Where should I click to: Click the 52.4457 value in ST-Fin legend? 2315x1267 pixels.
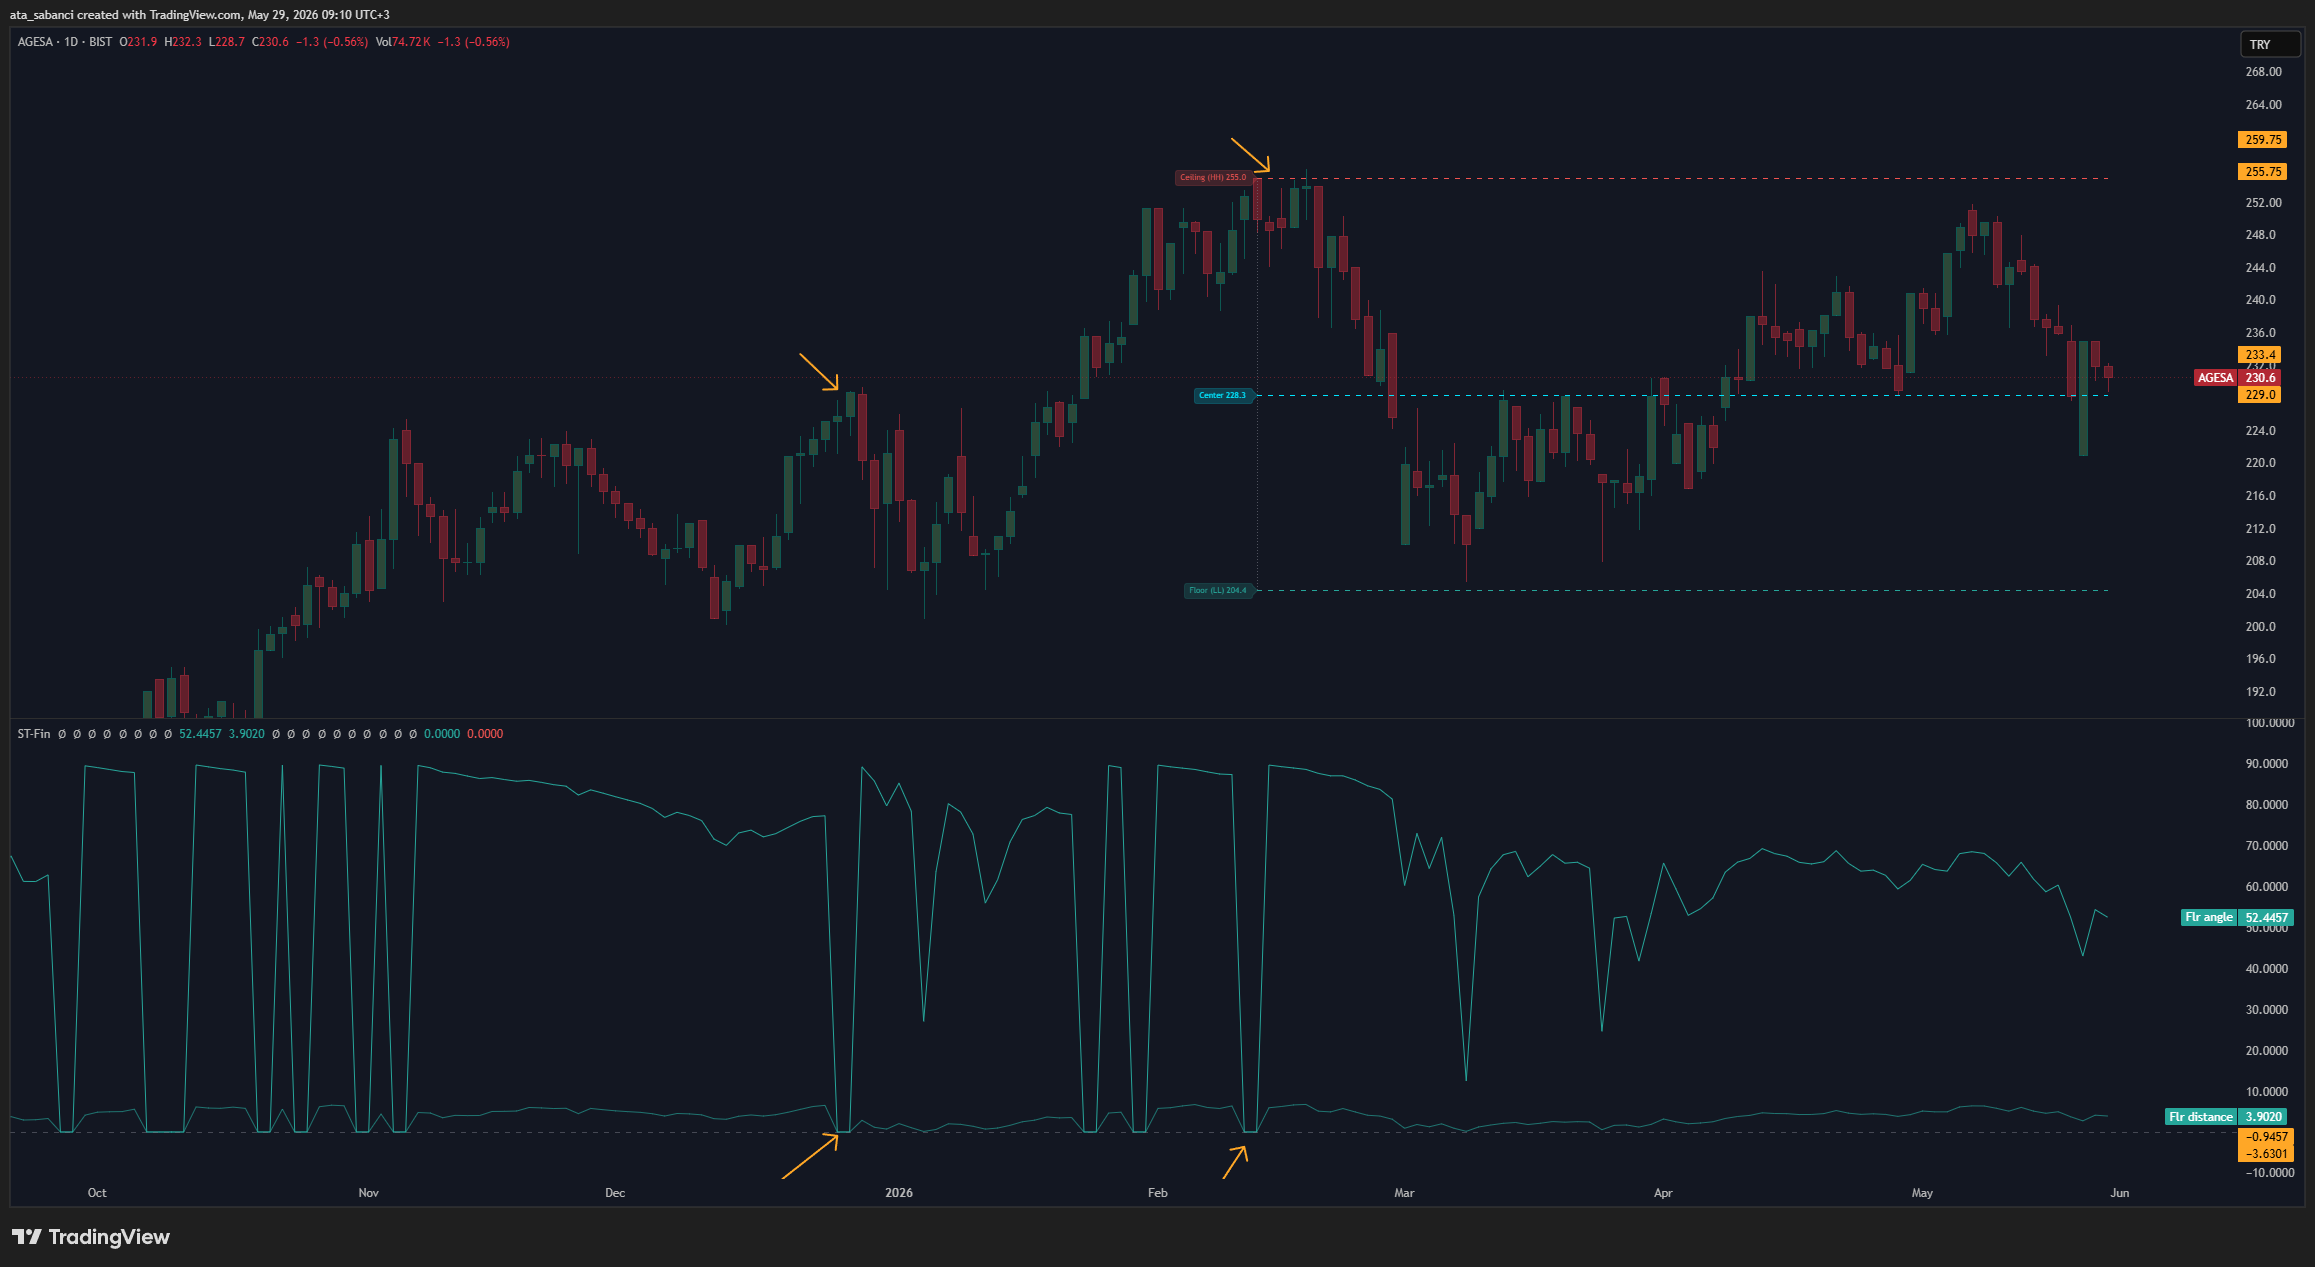tap(200, 734)
